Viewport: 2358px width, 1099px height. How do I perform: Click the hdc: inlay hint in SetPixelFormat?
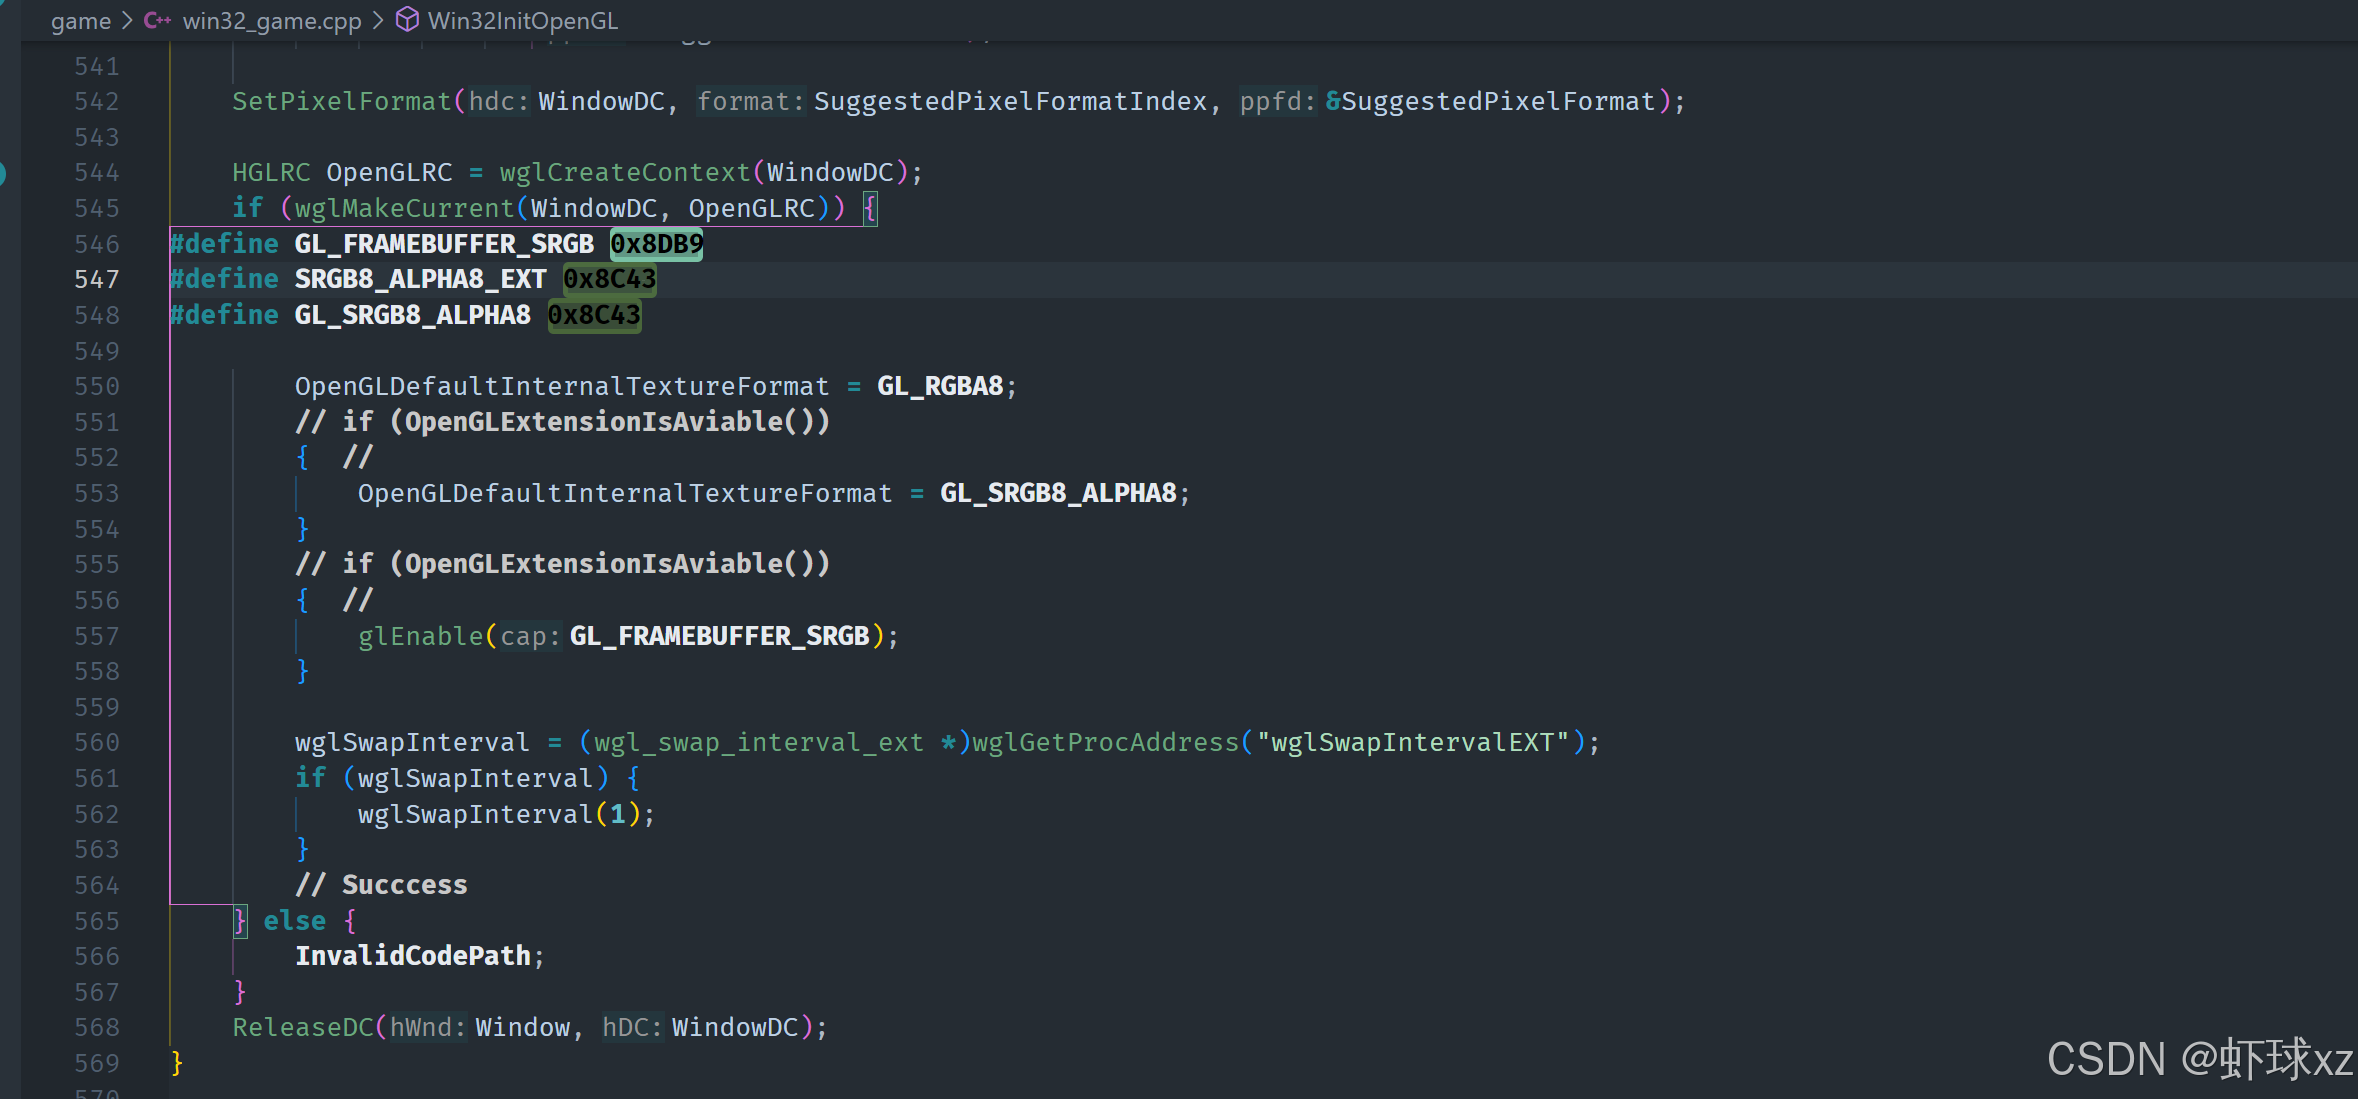pyautogui.click(x=498, y=102)
